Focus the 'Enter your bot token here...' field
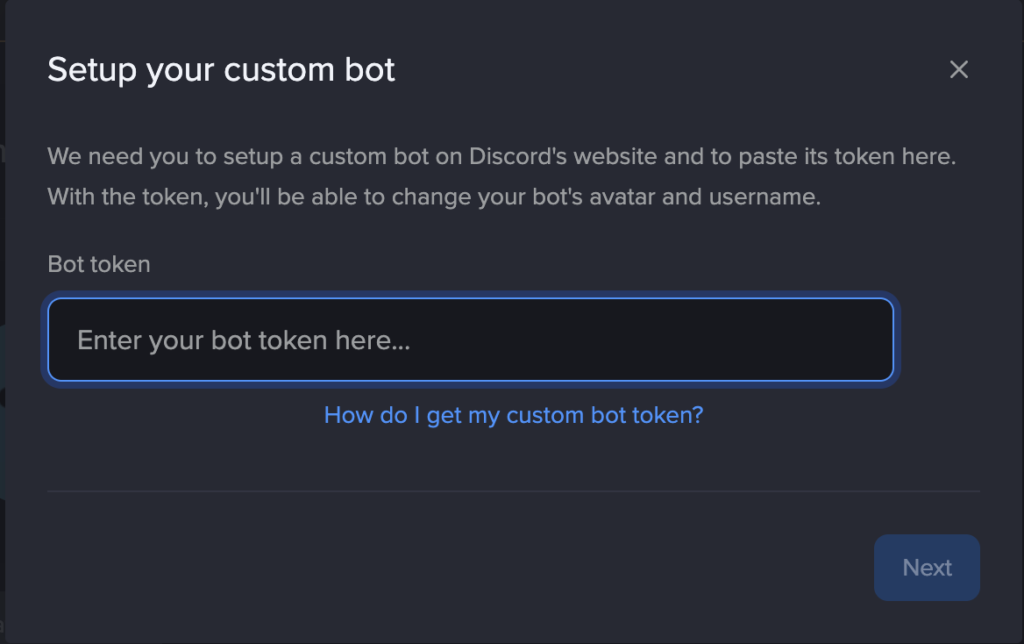 (470, 340)
